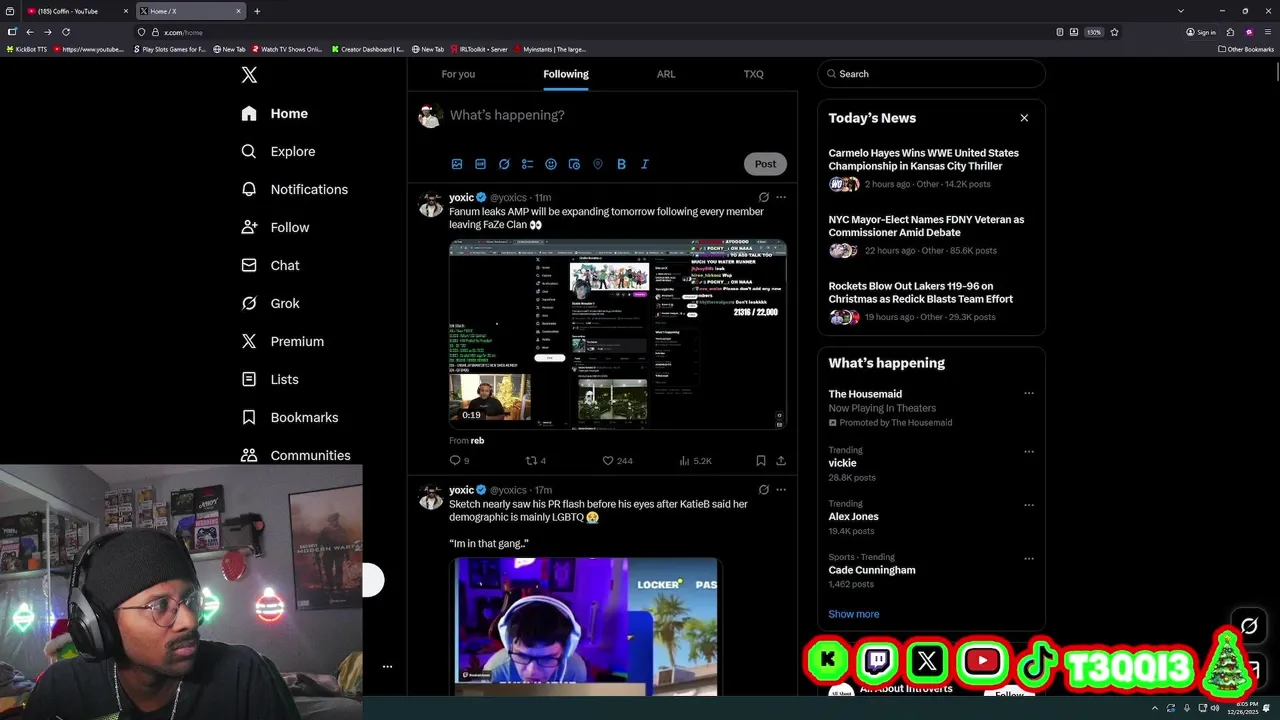Switch to the ARL tab
The width and height of the screenshot is (1280, 720).
[666, 74]
